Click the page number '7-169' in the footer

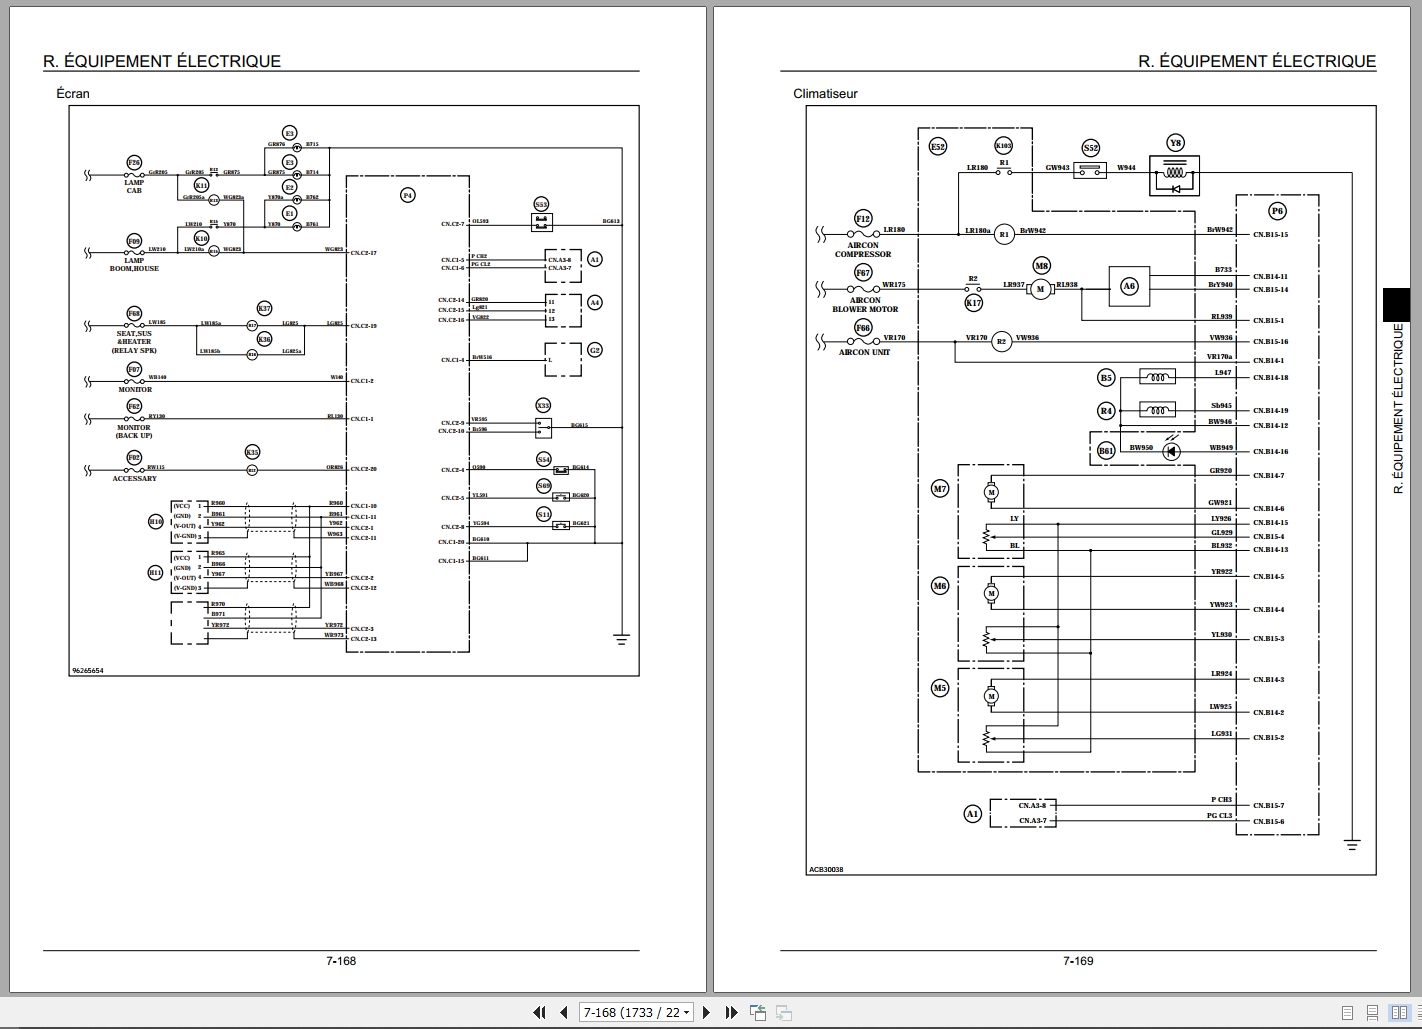[x=1078, y=961]
